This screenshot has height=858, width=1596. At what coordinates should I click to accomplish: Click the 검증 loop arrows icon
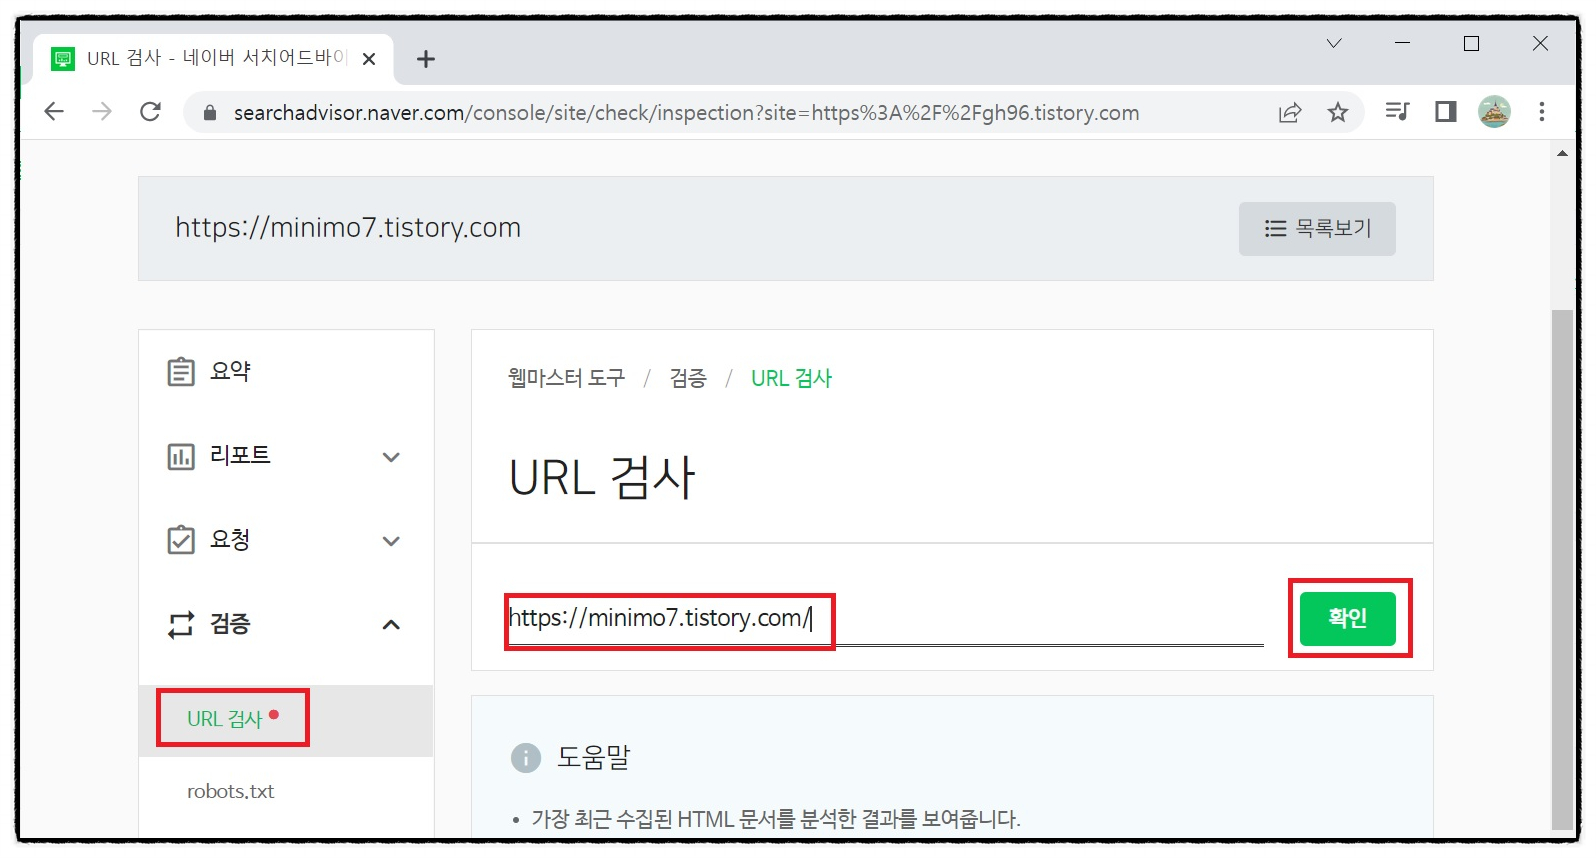[x=181, y=625]
